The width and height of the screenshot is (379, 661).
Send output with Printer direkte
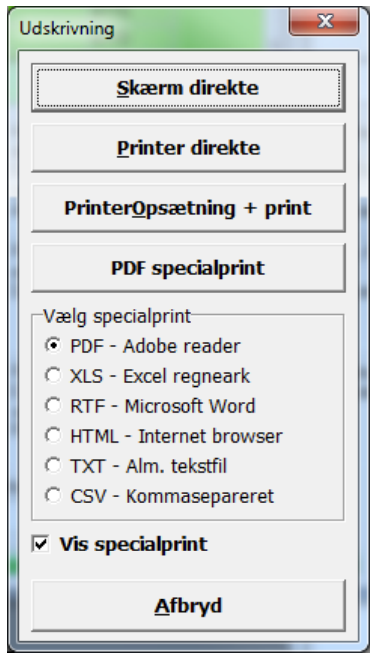point(188,148)
